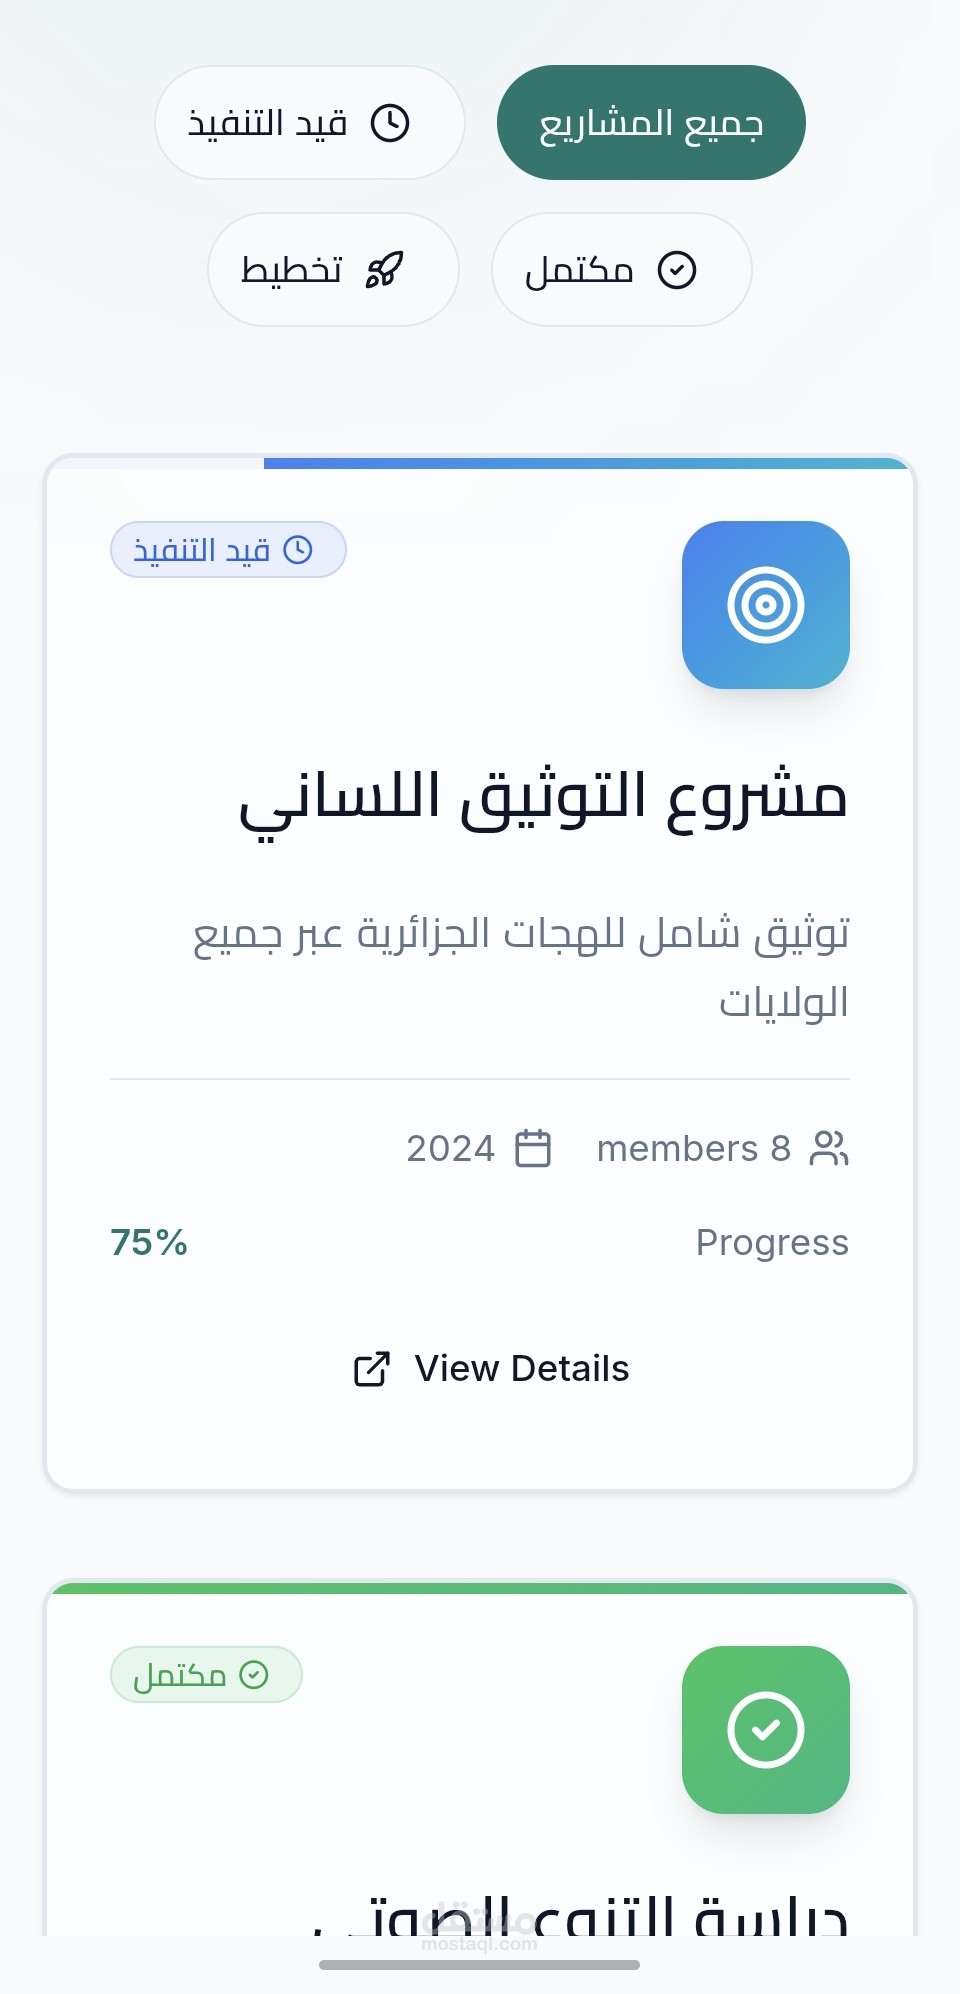Click the 75% progress value

[x=149, y=1243]
